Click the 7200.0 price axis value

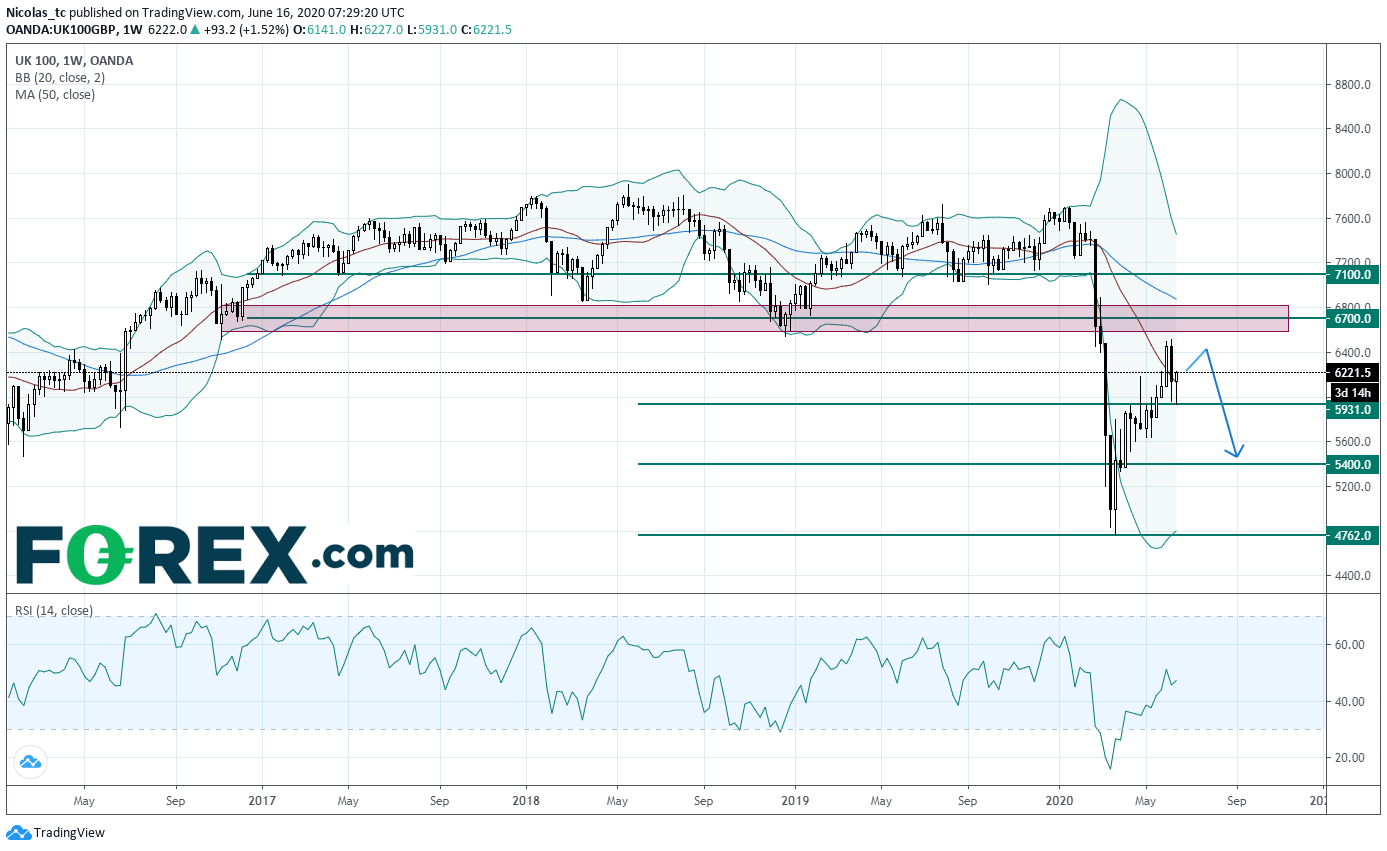[x=1354, y=263]
